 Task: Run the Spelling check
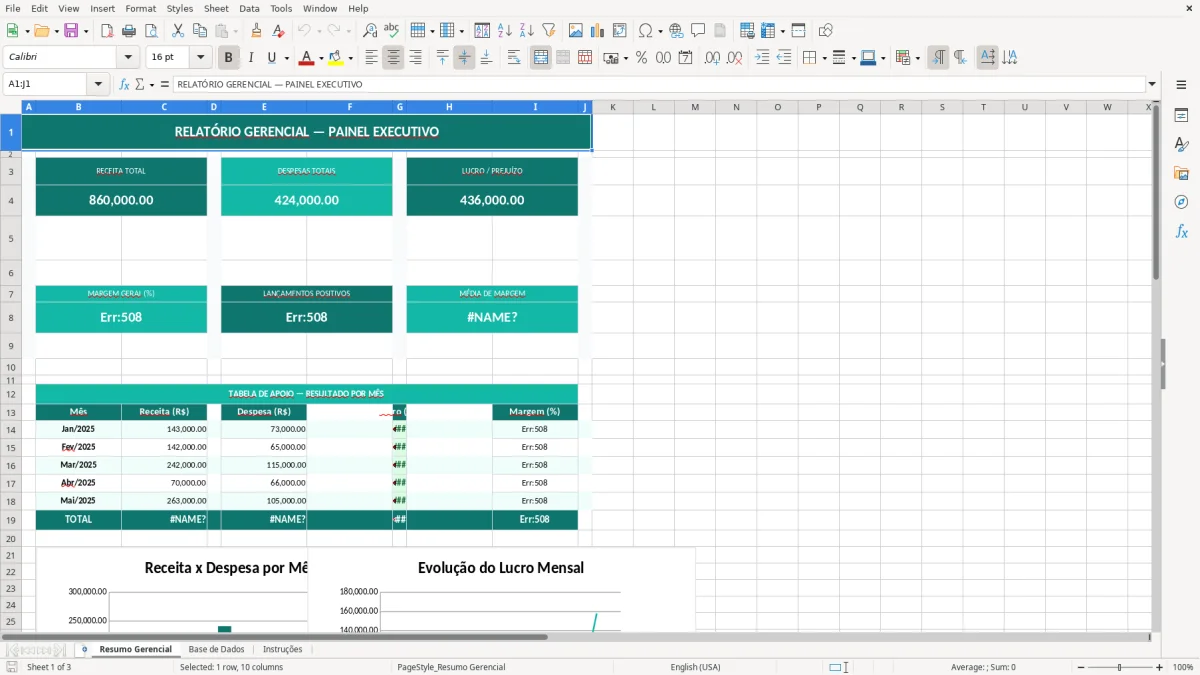tap(392, 31)
